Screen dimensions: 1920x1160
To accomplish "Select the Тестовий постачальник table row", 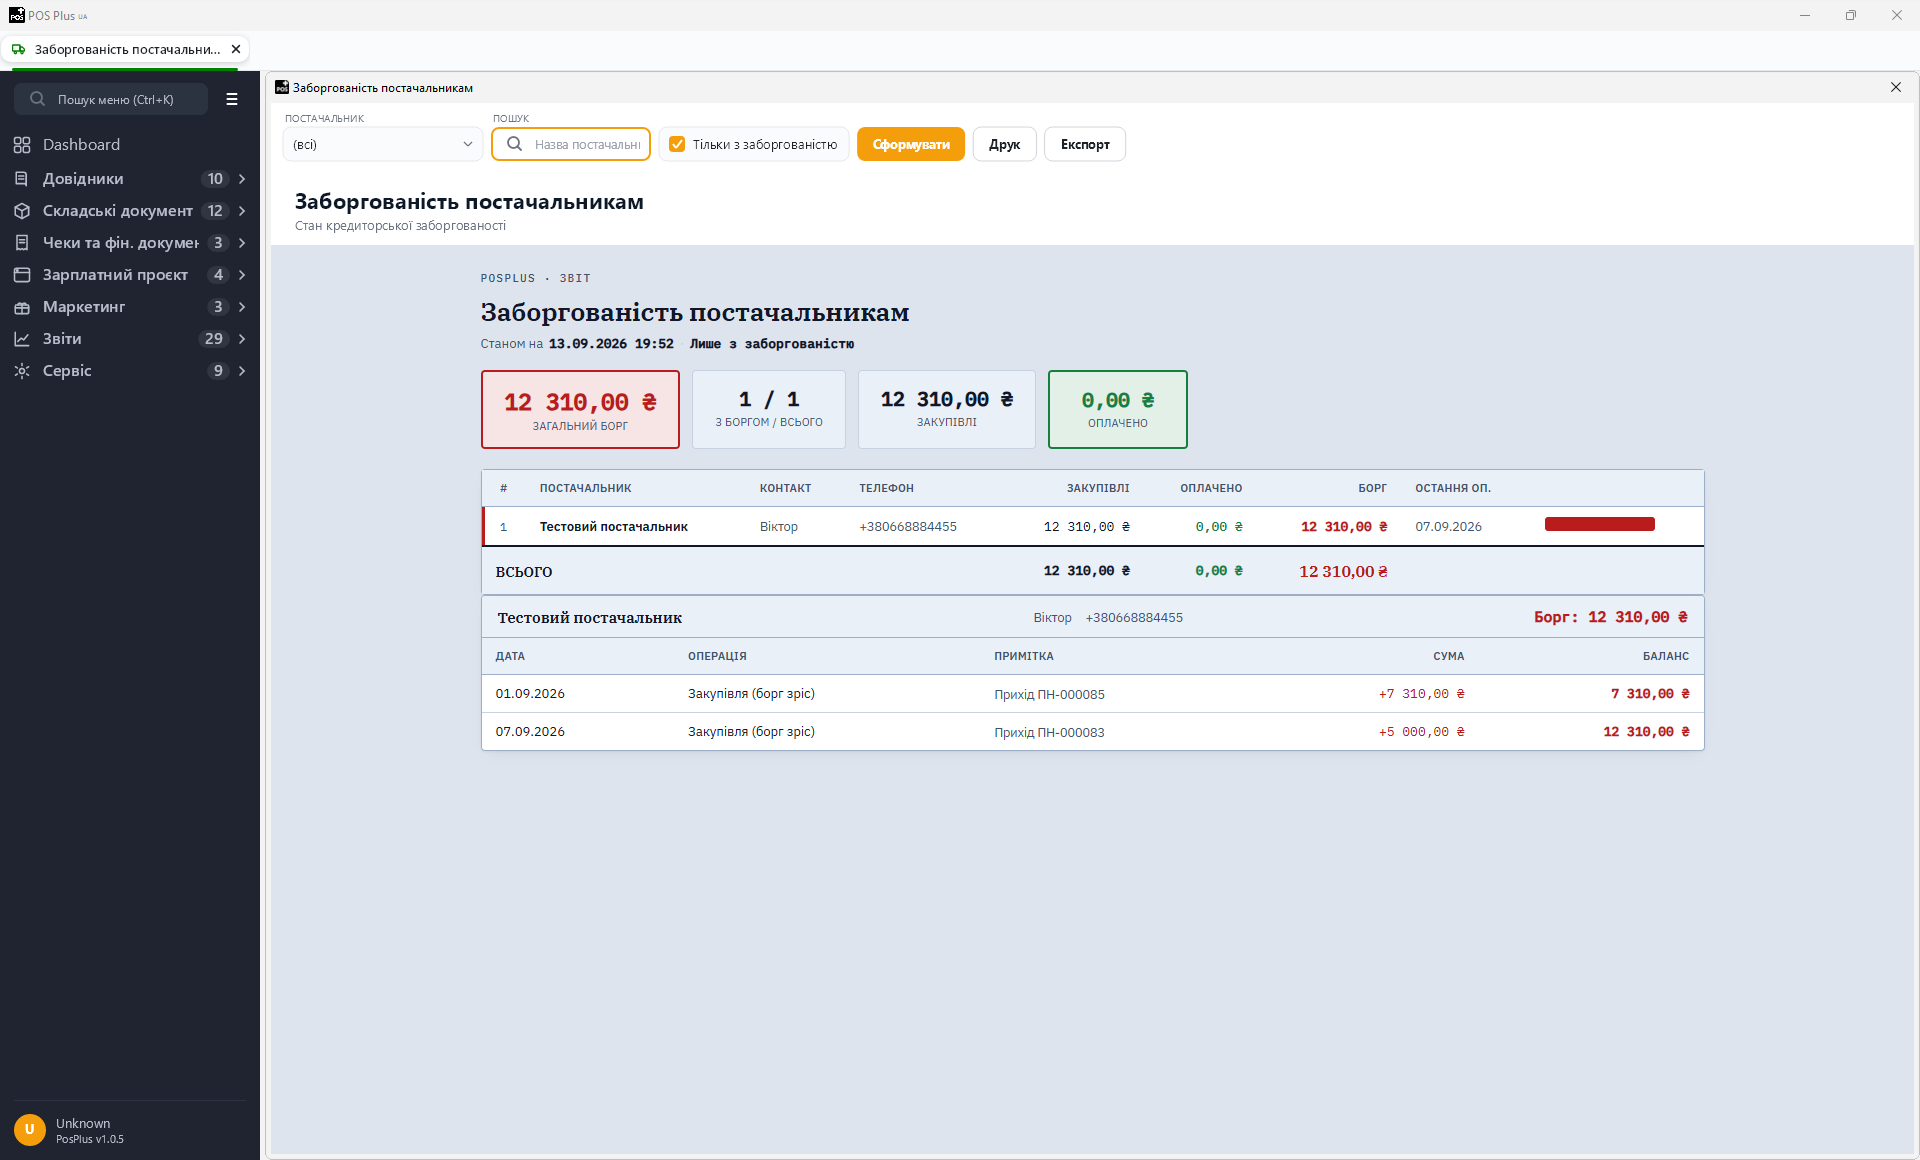I will 1093,527.
